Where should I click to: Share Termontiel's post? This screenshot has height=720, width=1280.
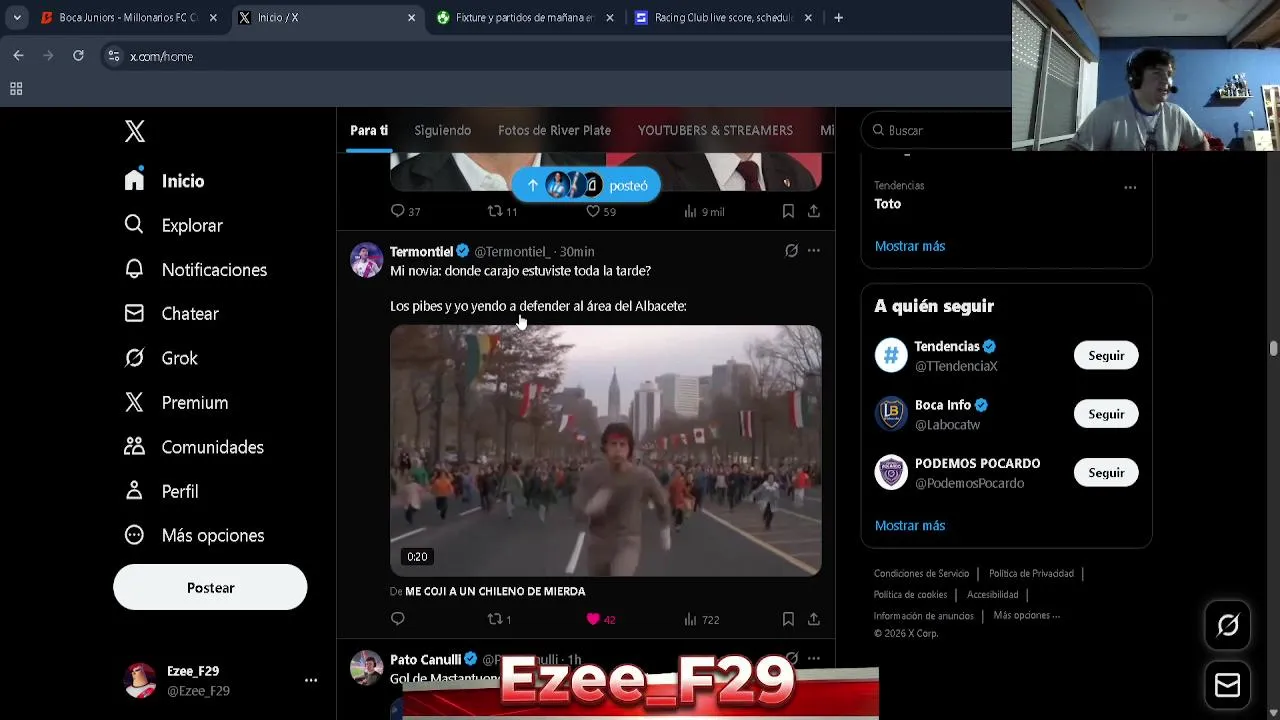814,619
